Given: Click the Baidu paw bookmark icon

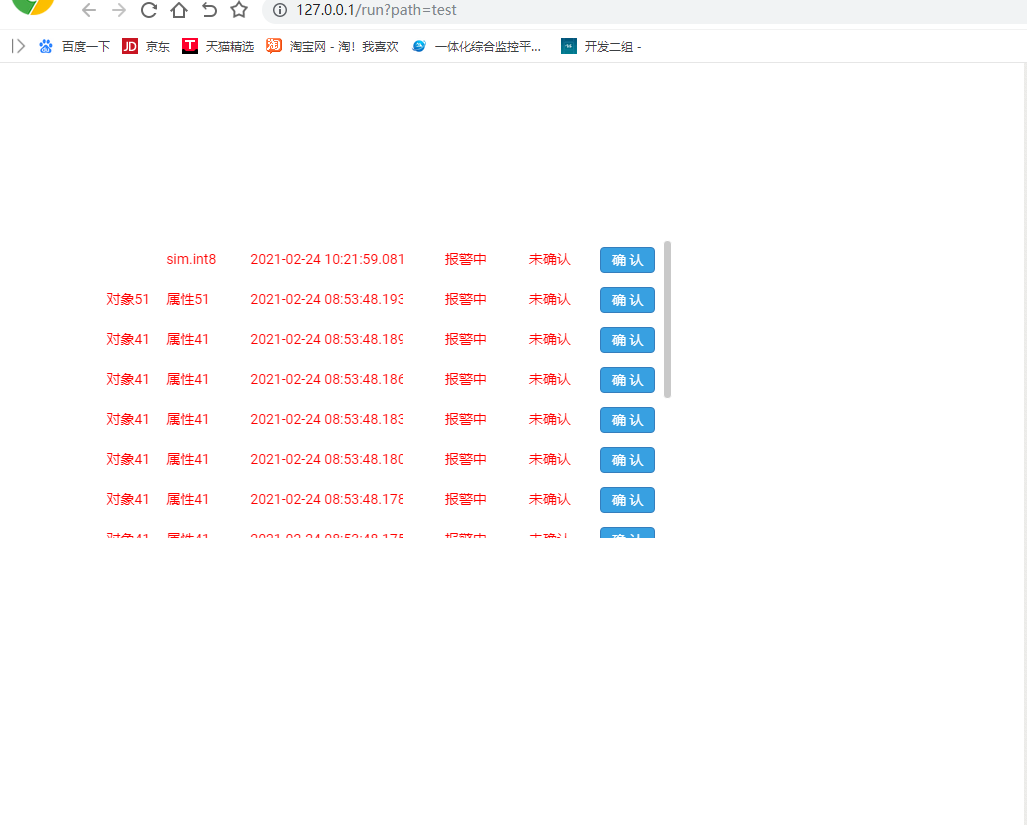Looking at the screenshot, I should (45, 46).
